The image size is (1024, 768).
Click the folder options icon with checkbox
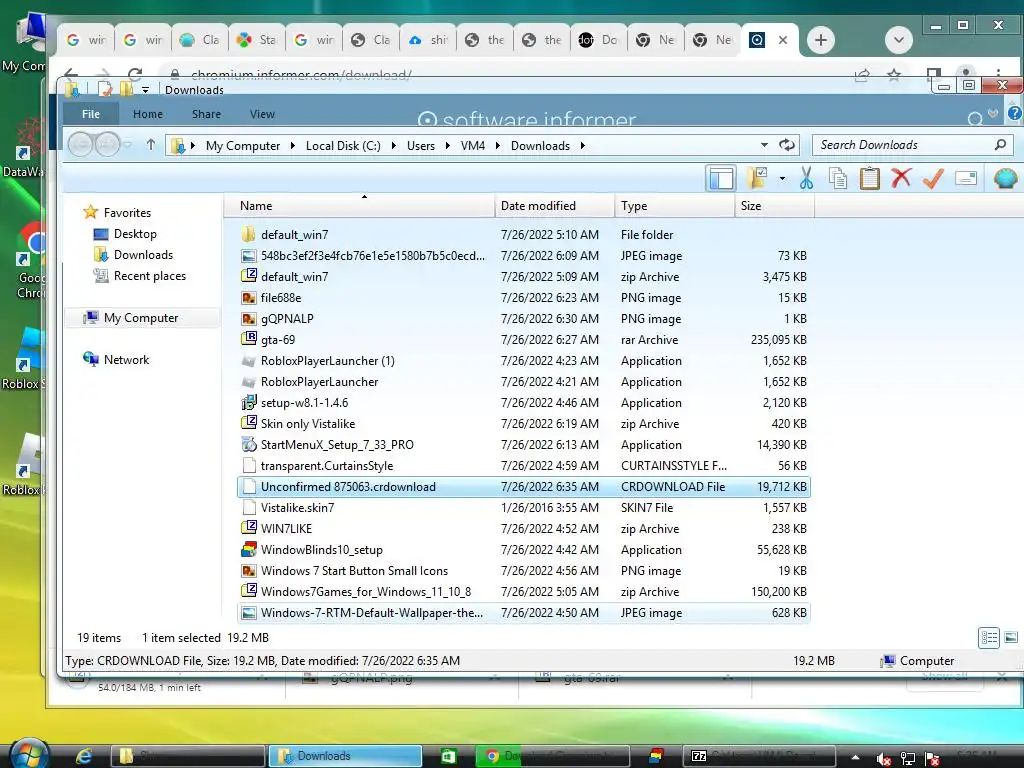[x=758, y=178]
